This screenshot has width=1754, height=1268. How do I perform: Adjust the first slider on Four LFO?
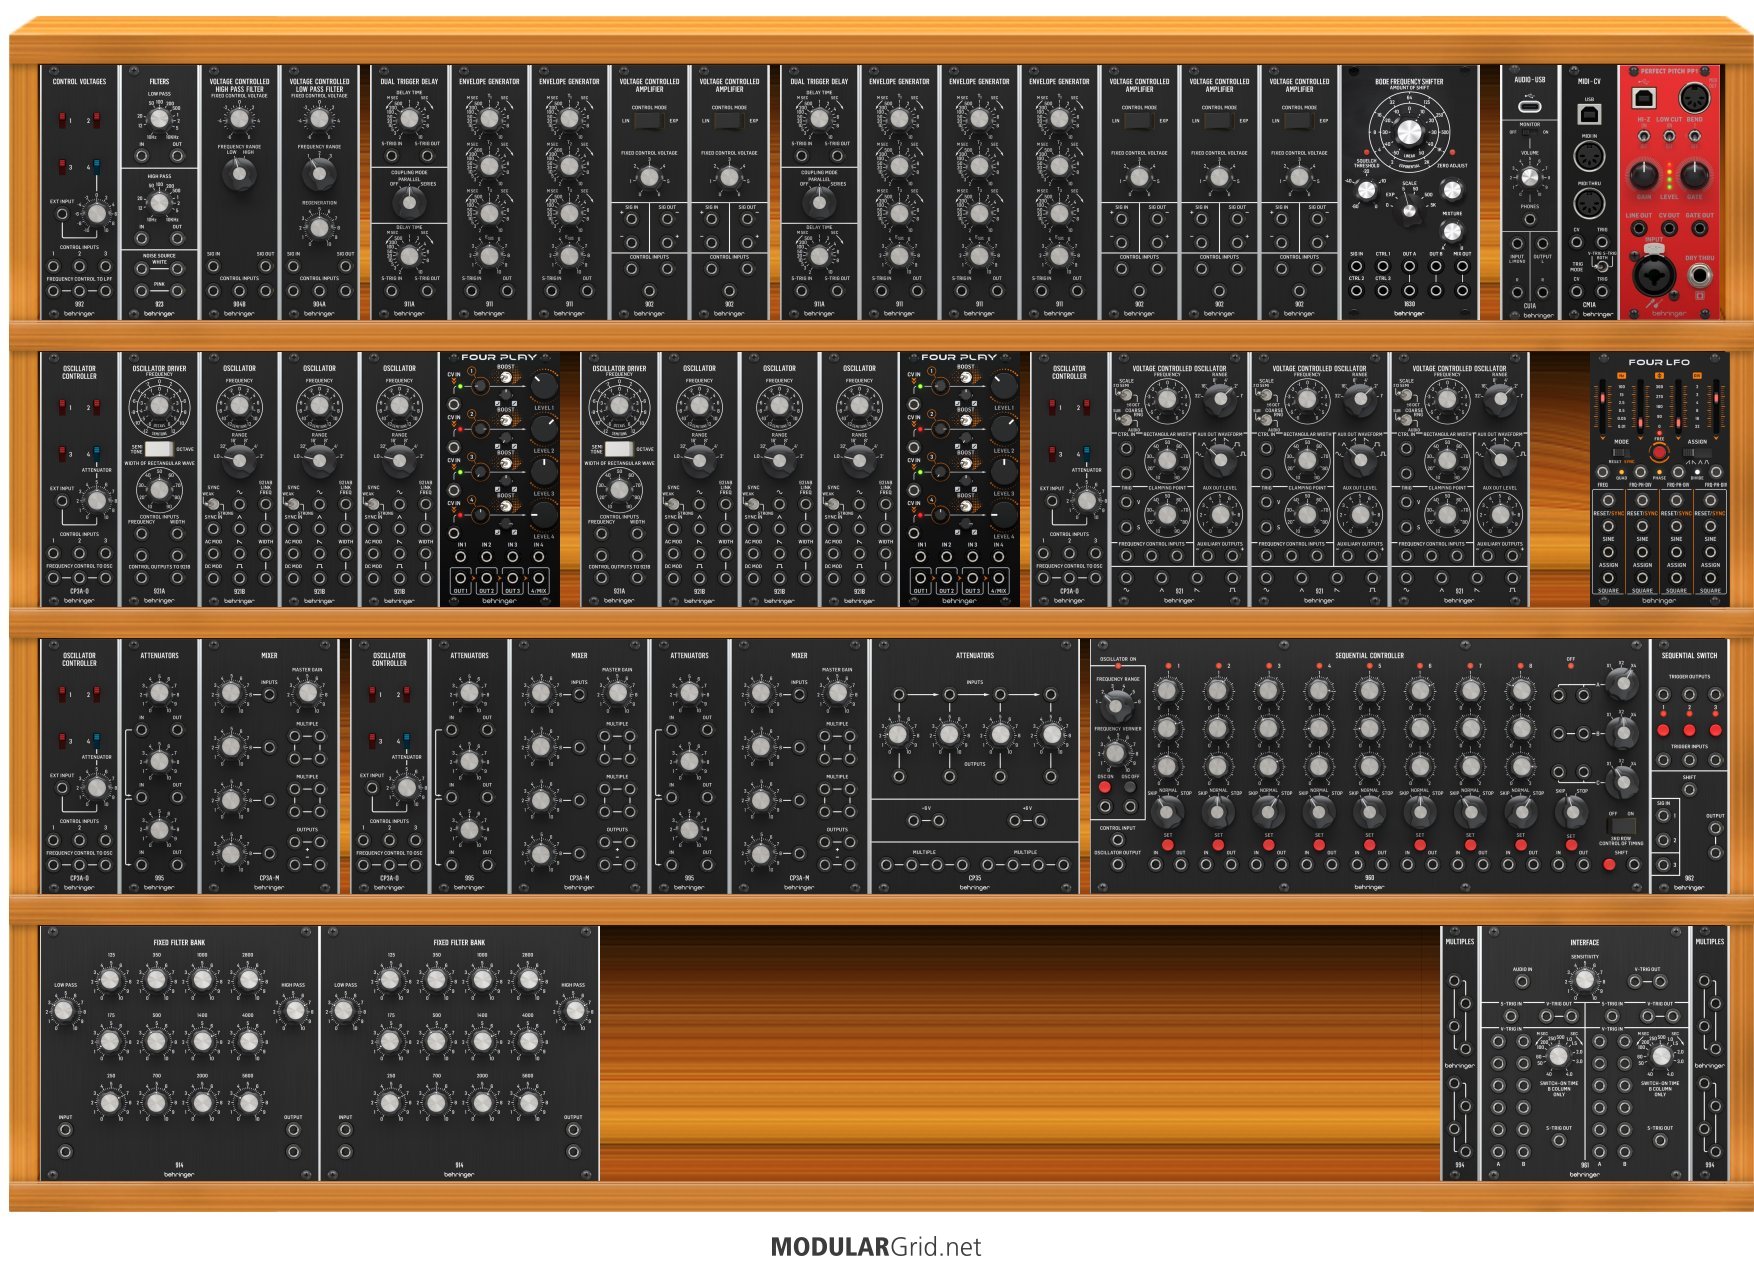point(1603,406)
